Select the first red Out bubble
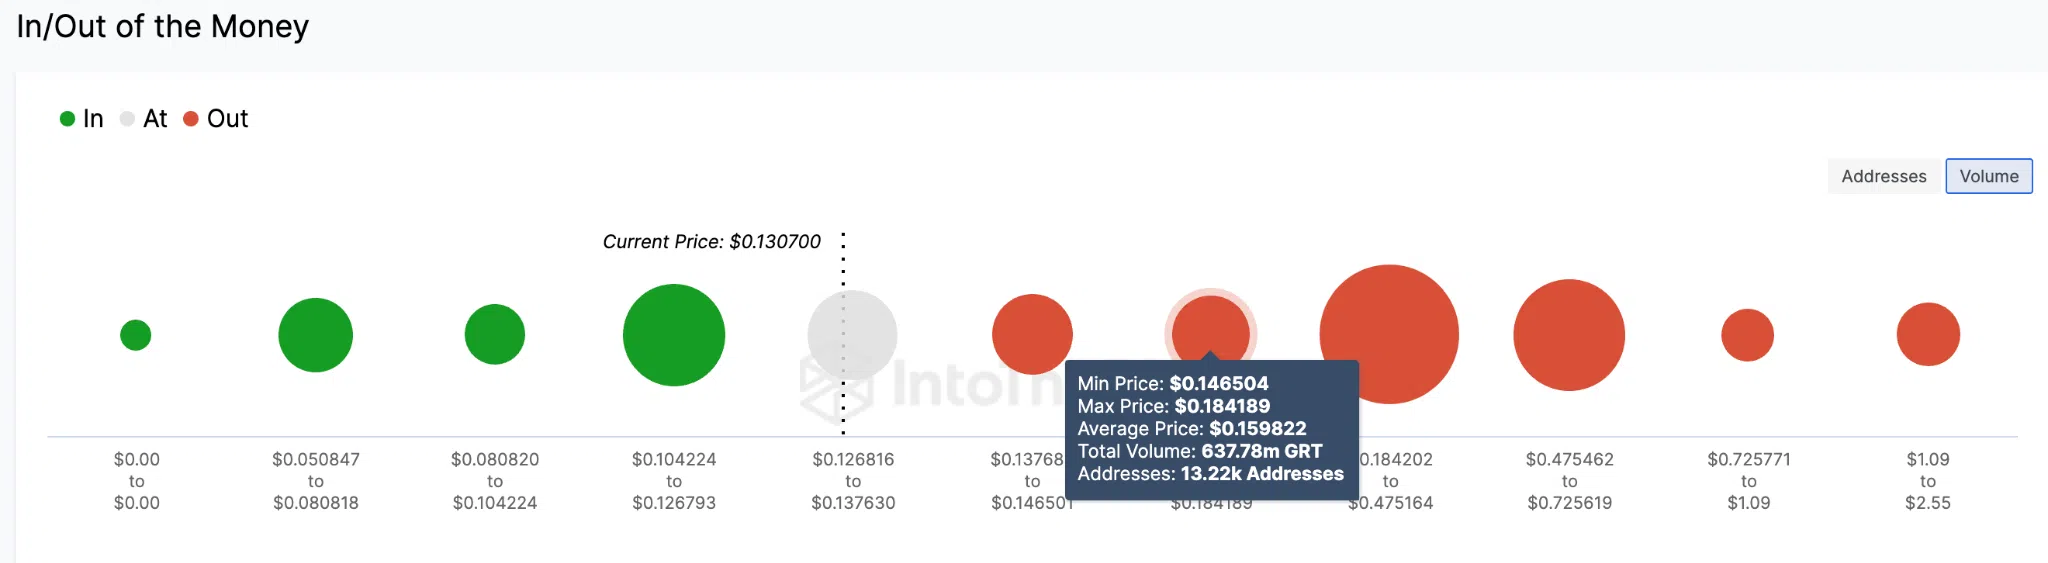 (1032, 334)
